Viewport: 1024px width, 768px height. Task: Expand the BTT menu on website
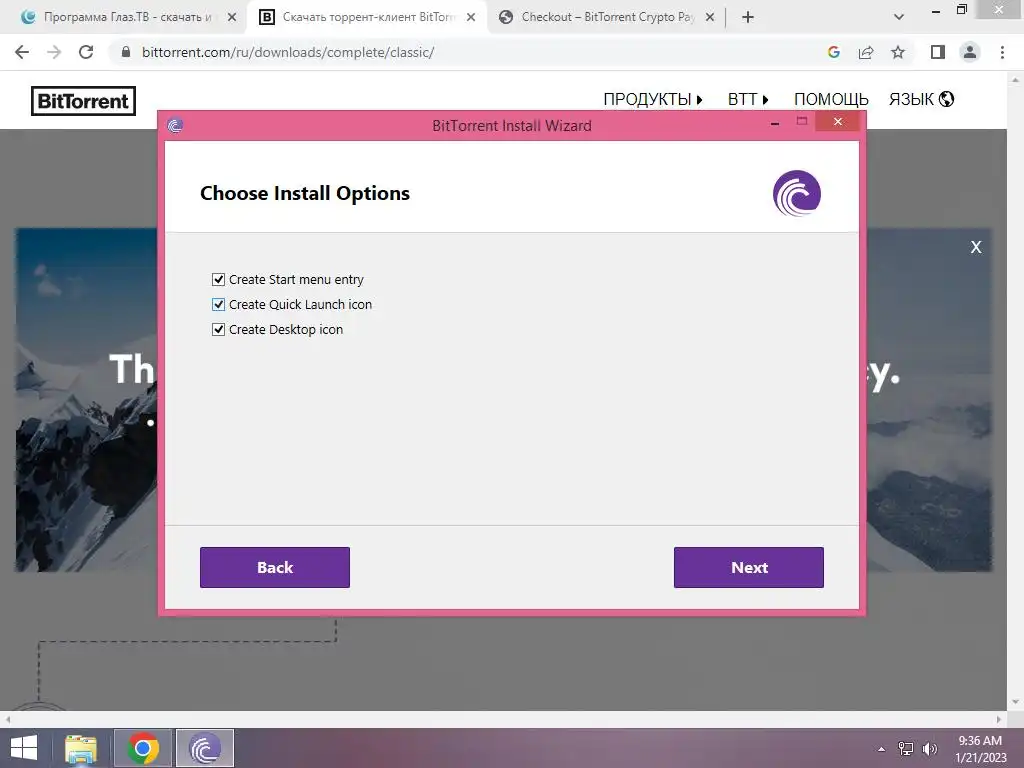point(748,99)
